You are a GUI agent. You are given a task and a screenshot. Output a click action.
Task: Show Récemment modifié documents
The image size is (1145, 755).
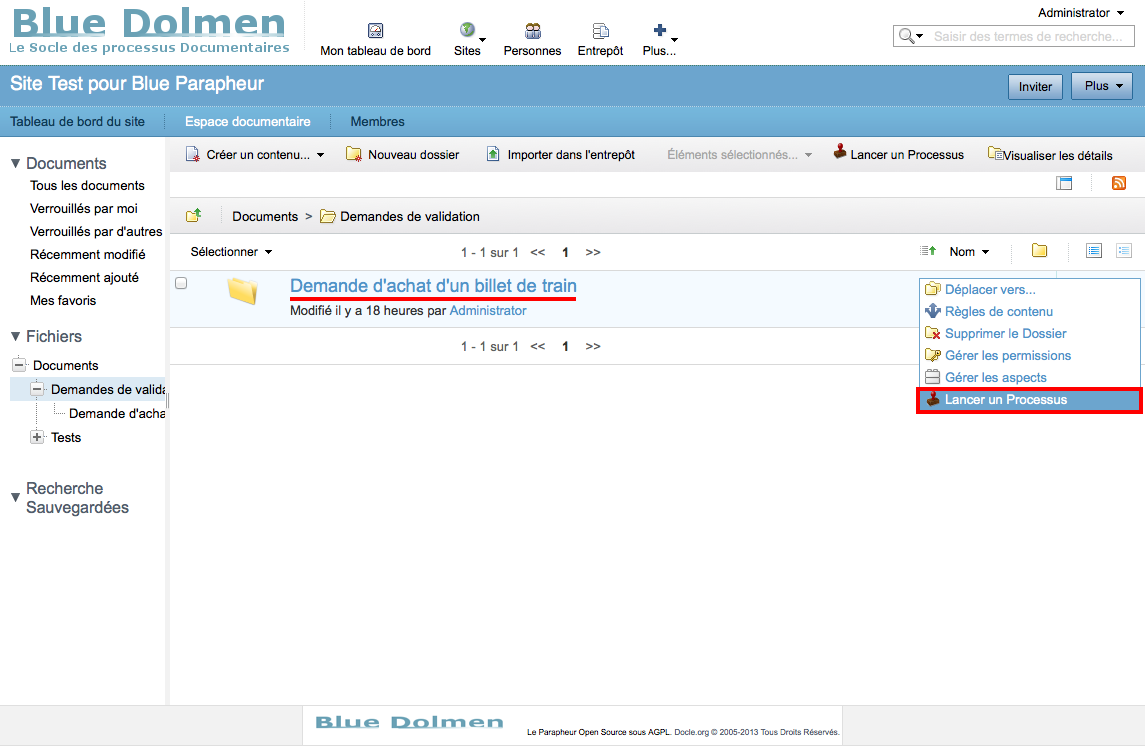[x=88, y=255]
